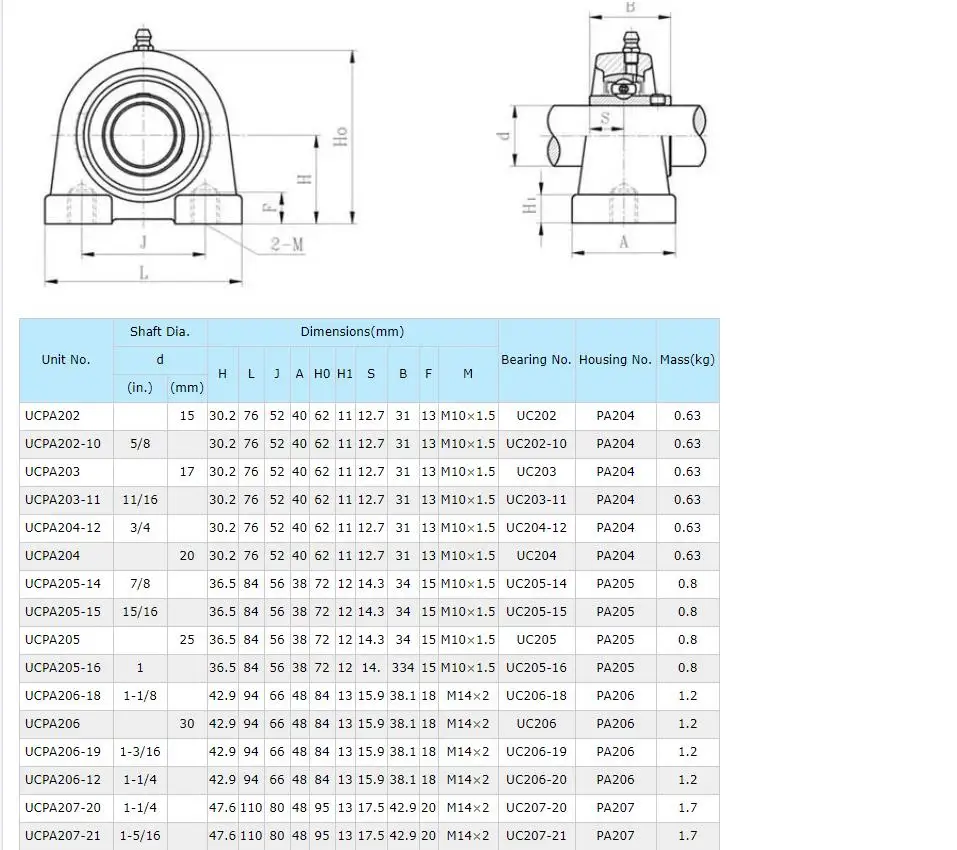
Task: Click the M10×1.5 thread value for UCPA203
Action: [x=467, y=471]
